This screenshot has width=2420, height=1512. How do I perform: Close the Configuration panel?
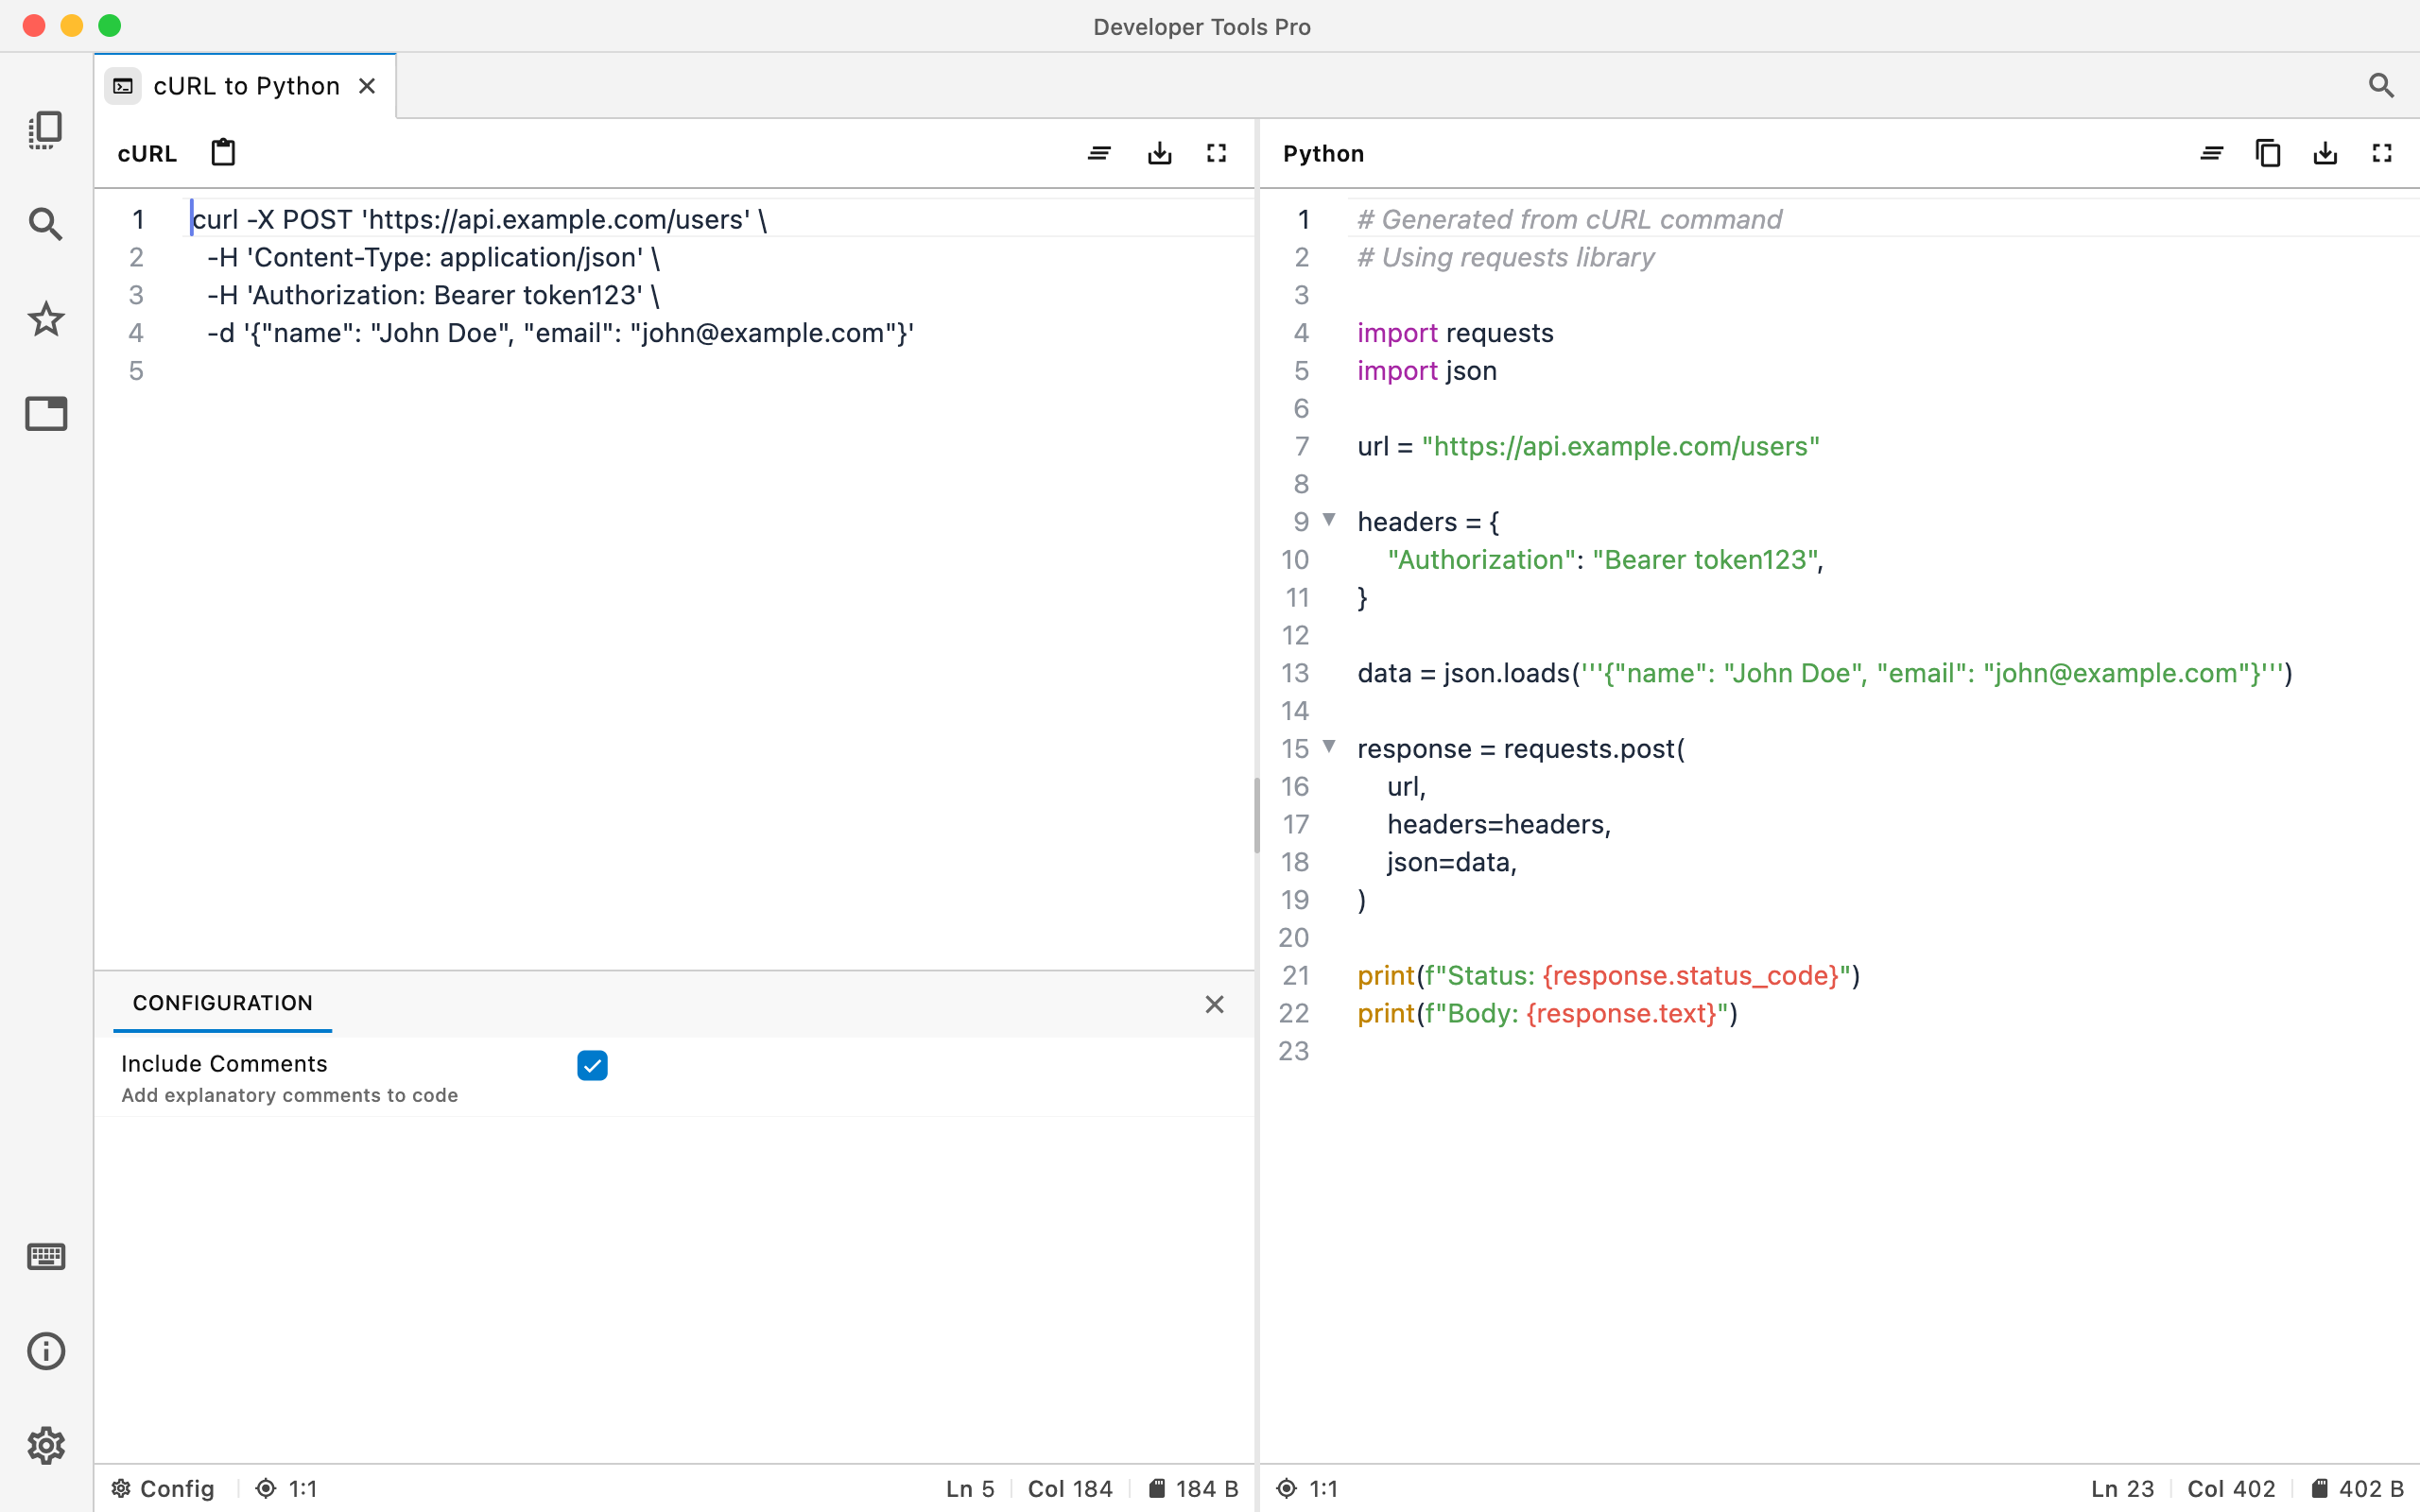(1214, 1004)
